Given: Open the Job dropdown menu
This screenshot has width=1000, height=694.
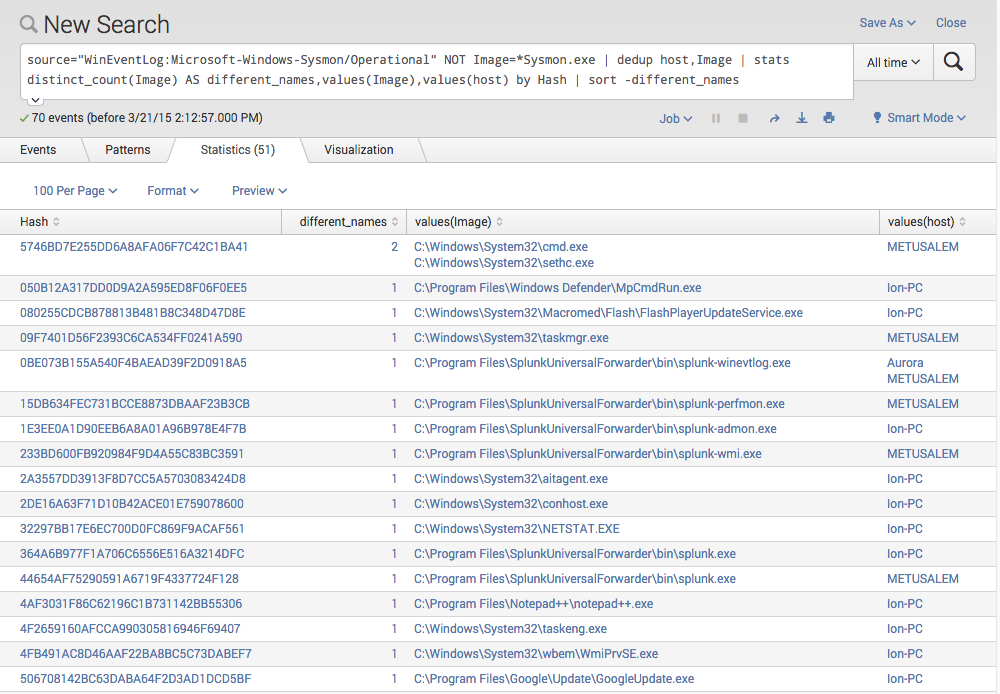Looking at the screenshot, I should click(x=674, y=118).
